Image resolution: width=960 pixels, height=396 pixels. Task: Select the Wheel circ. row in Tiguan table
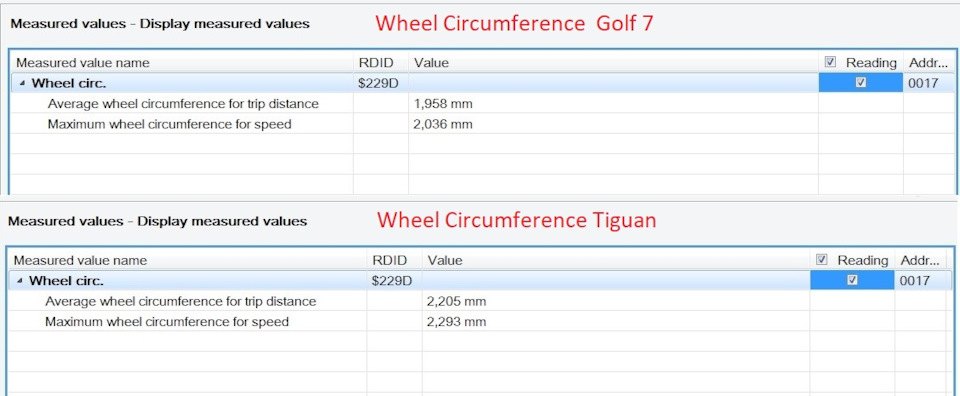point(481,281)
